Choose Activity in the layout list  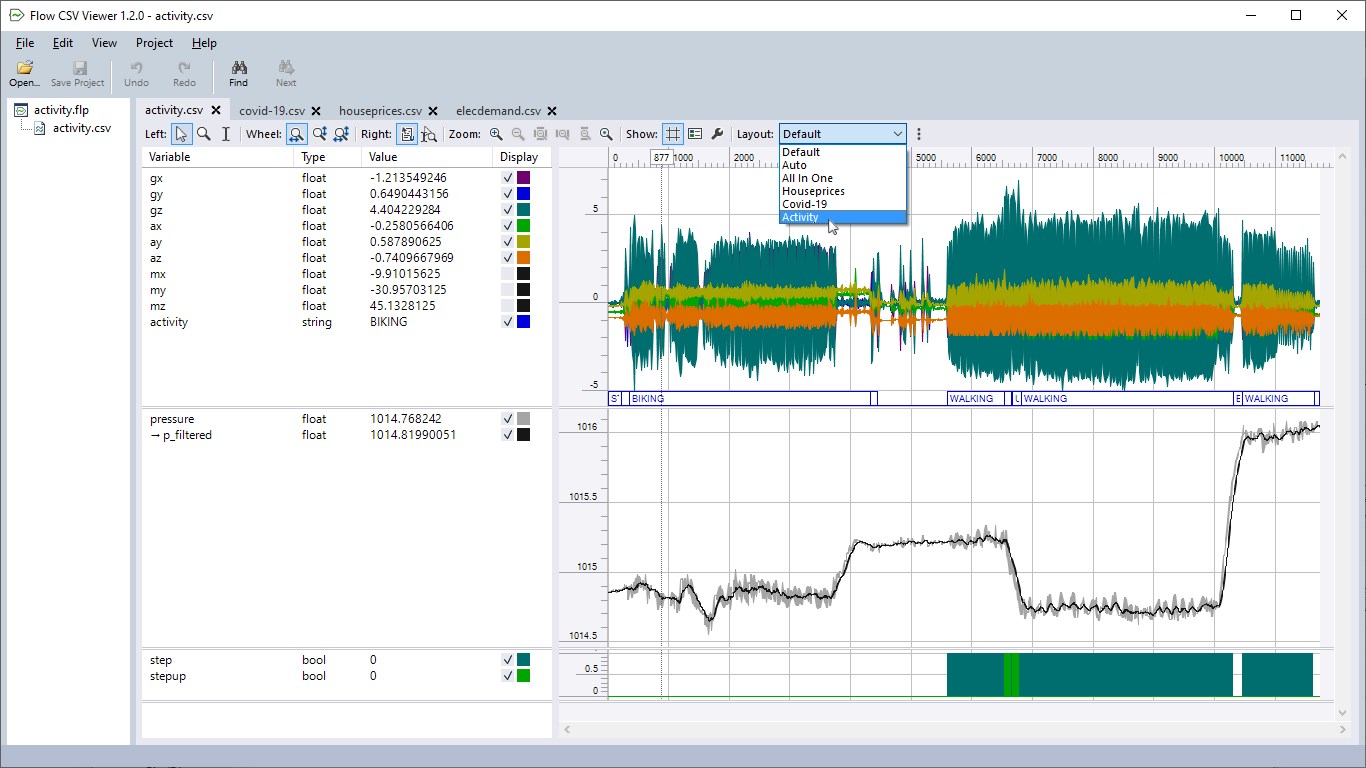(x=843, y=217)
